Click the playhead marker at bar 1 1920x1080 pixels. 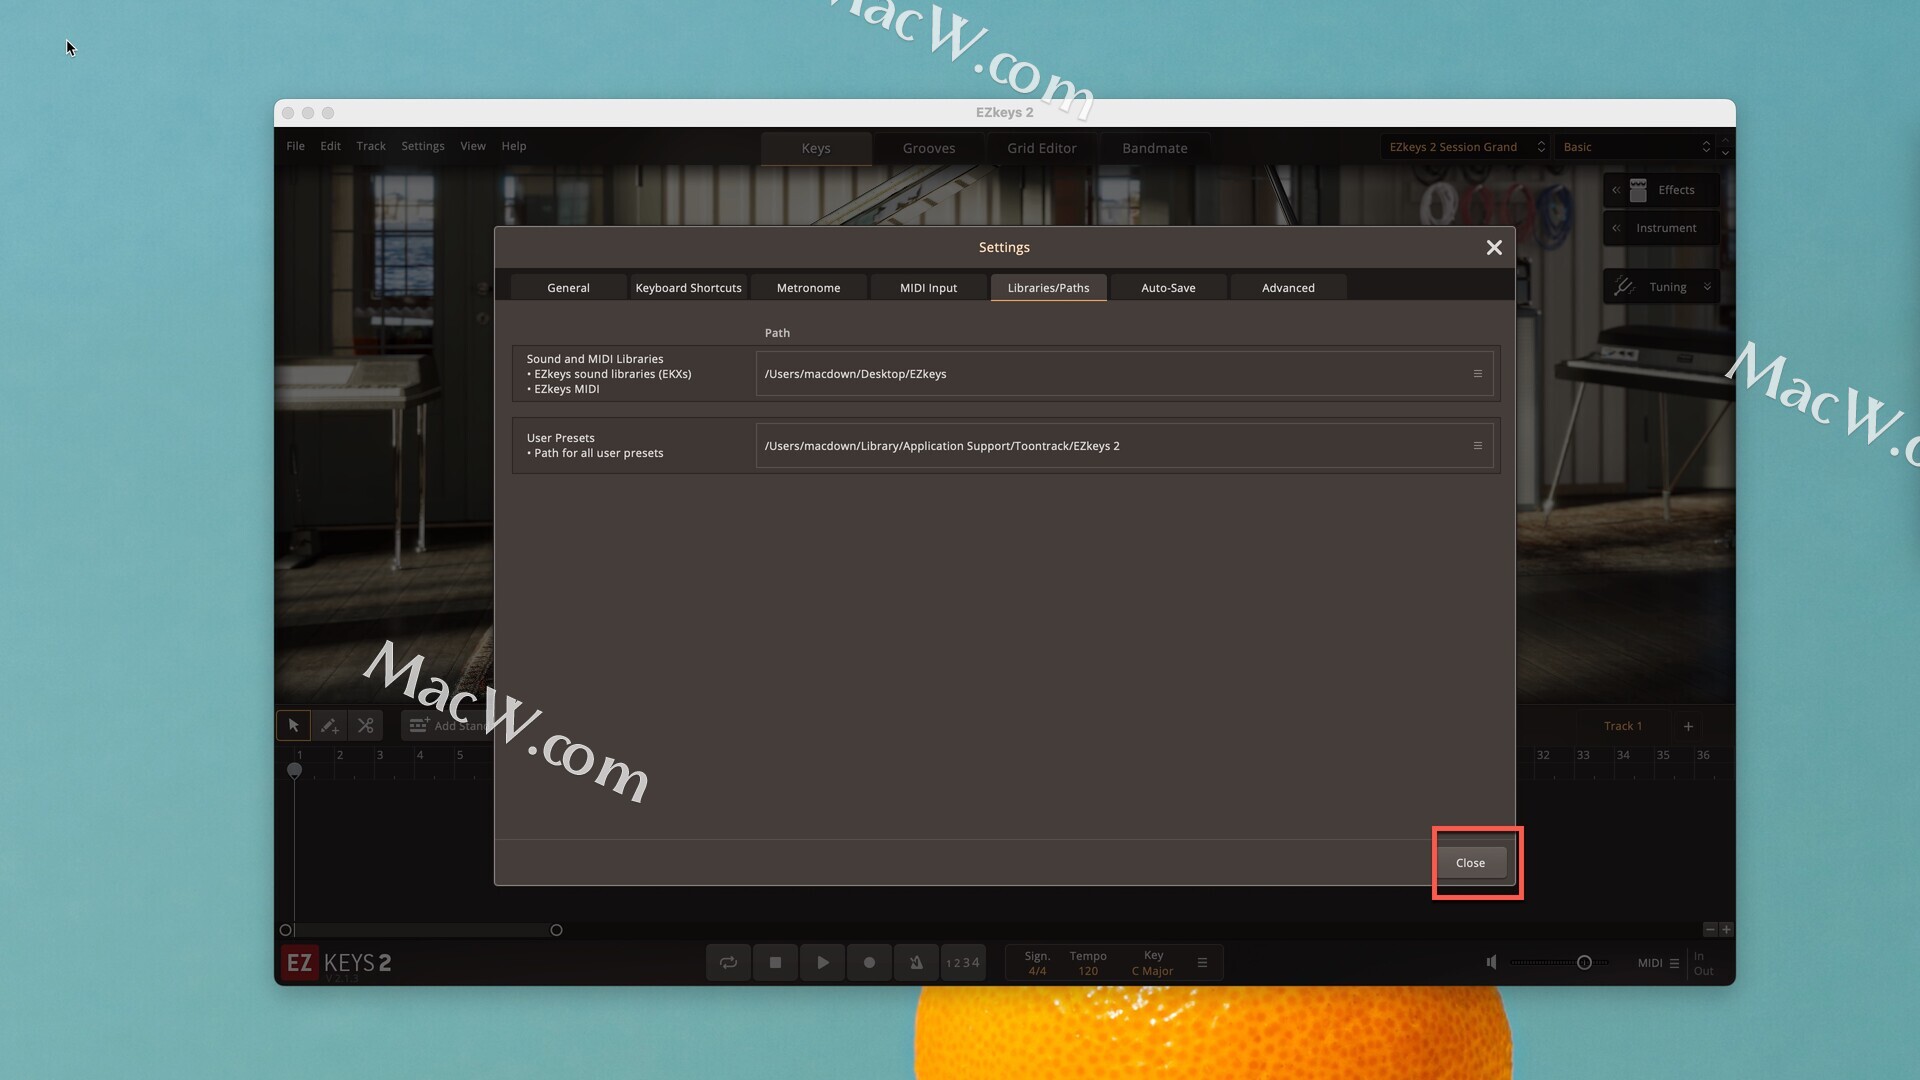[294, 770]
